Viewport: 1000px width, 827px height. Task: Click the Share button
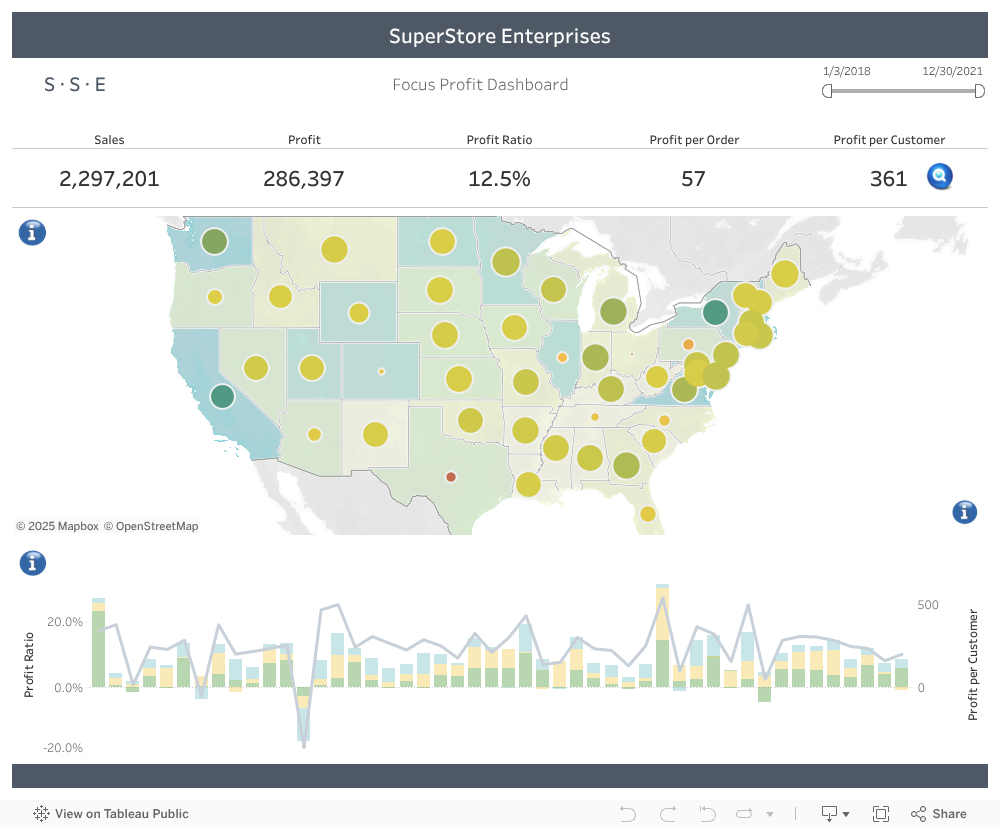pyautogui.click(x=939, y=813)
